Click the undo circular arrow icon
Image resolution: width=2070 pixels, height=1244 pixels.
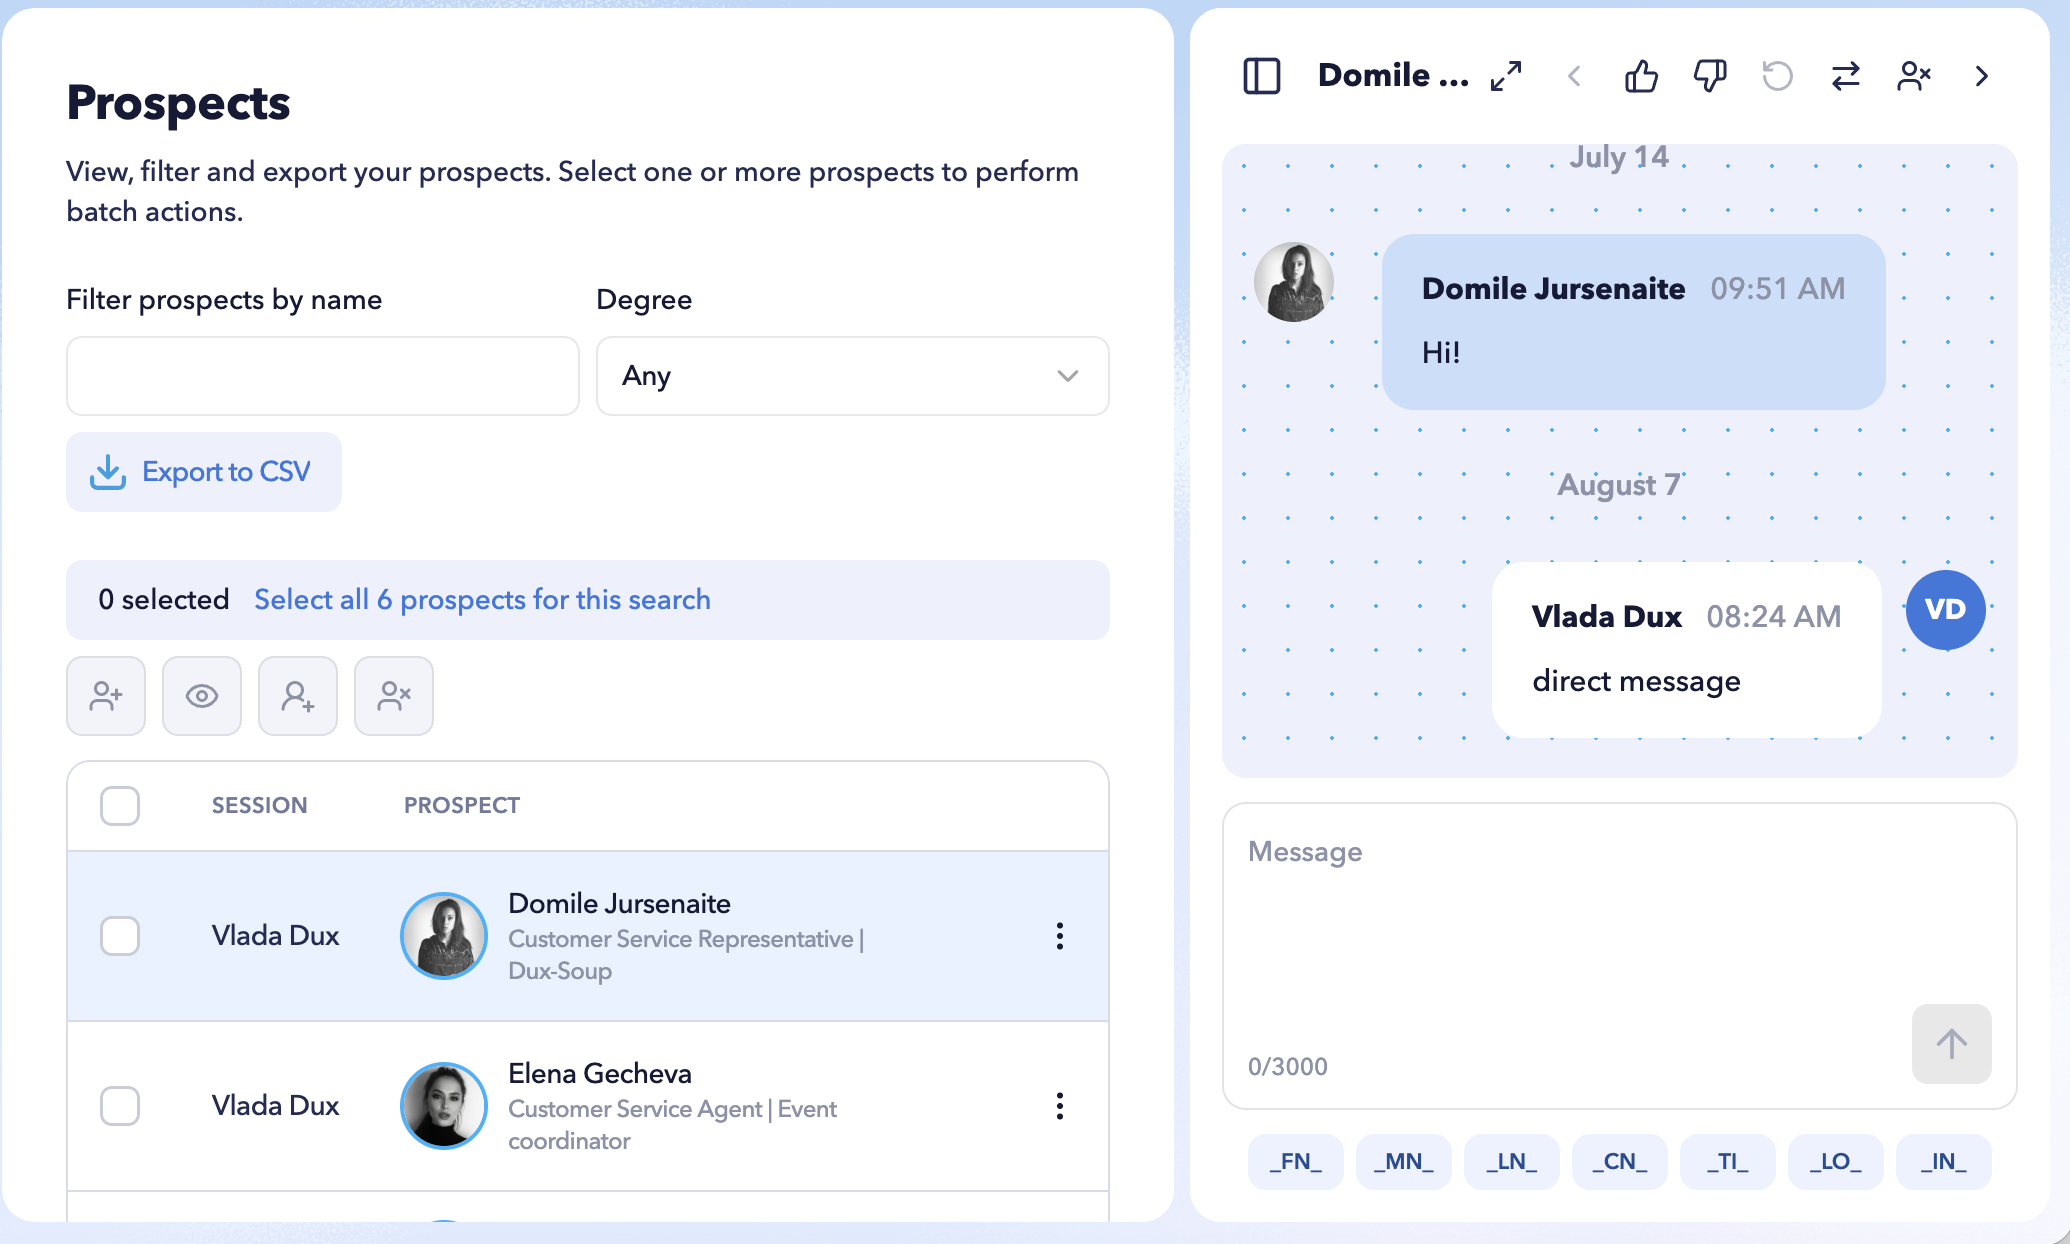click(1778, 76)
